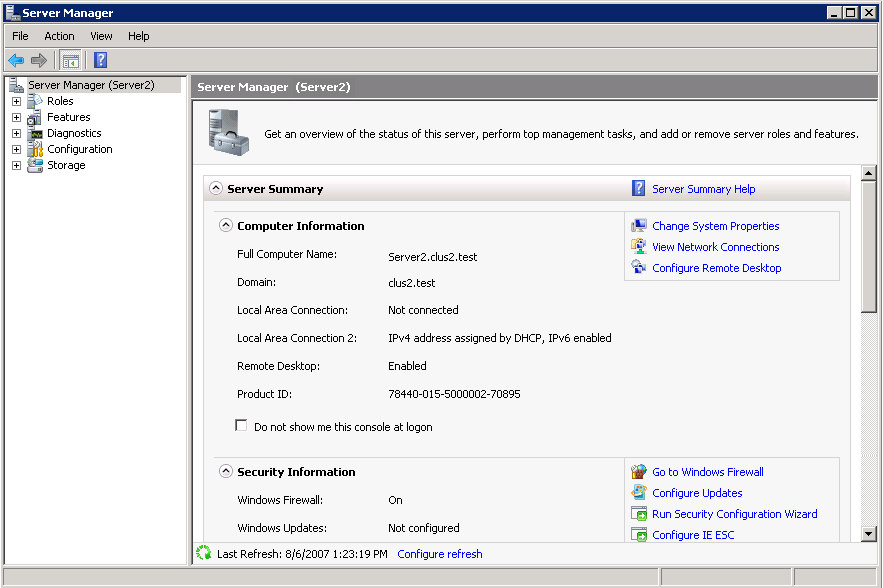Click the Configure IE ESC icon

click(639, 534)
